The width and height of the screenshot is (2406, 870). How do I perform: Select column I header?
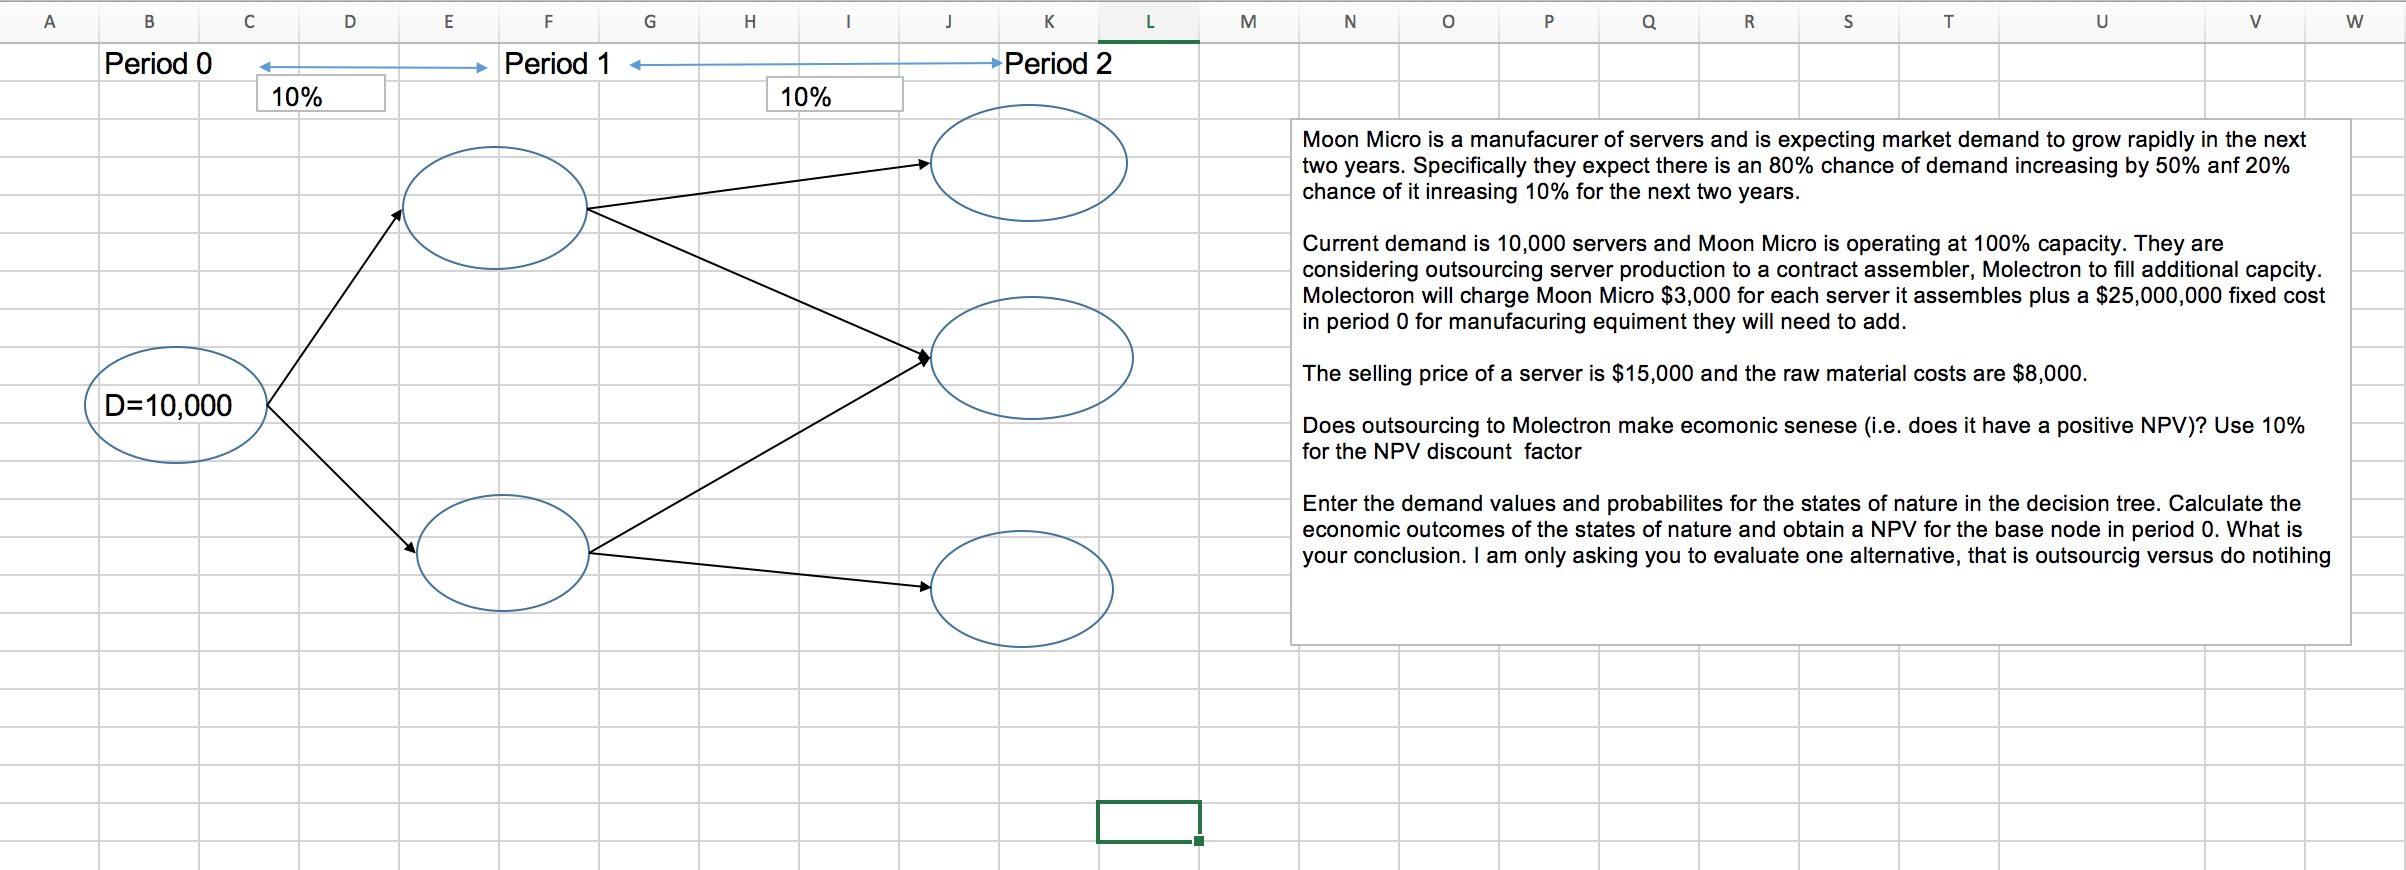tap(849, 21)
